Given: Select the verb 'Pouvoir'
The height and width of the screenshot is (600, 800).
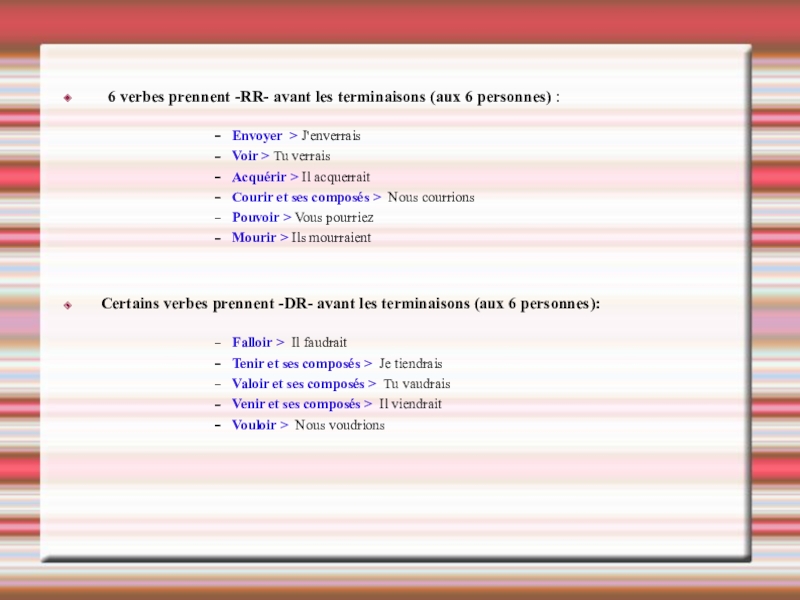Looking at the screenshot, I should pos(256,217).
